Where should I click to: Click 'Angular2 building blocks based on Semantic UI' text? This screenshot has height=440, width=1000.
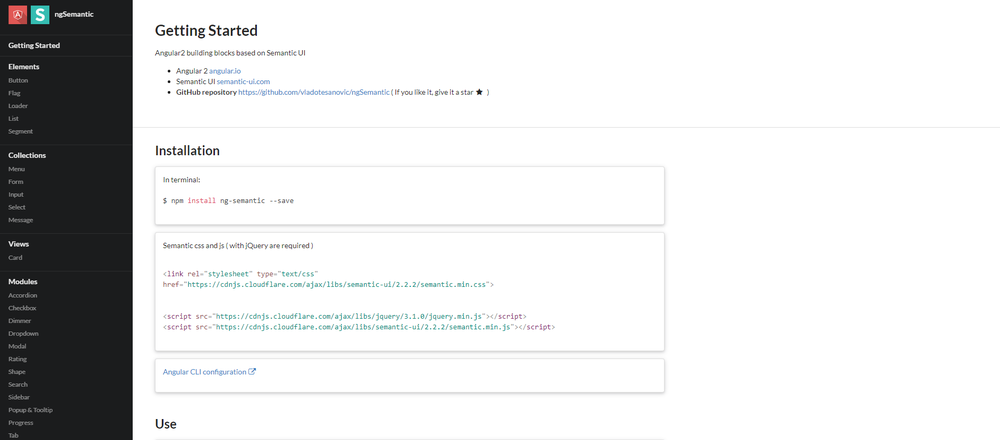click(230, 53)
